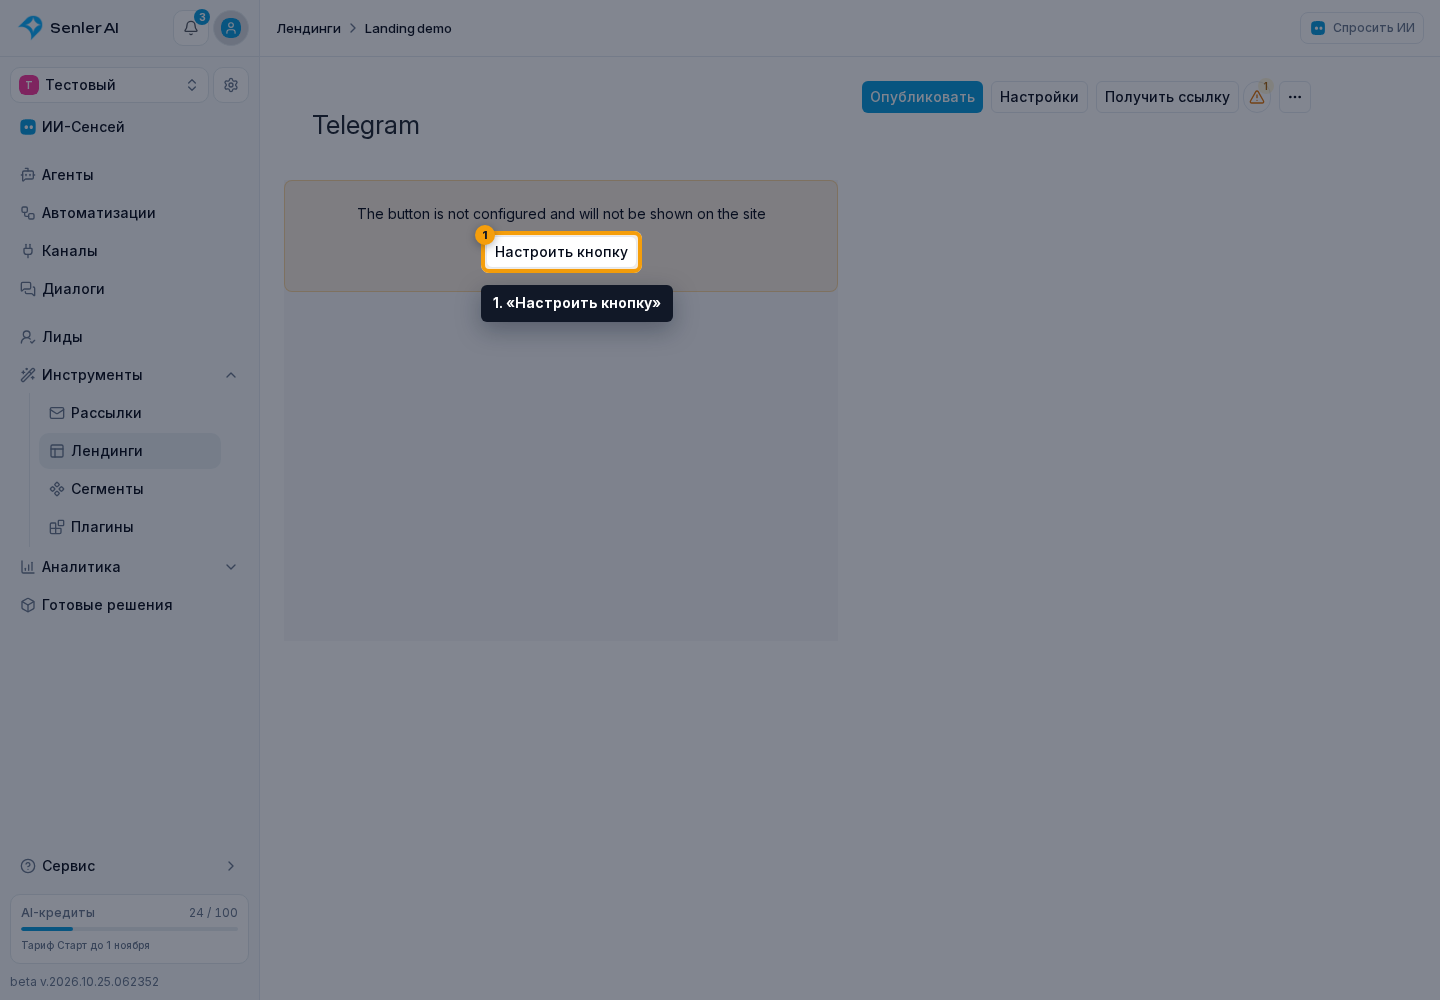Open workspace settings gear icon
Image resolution: width=1440 pixels, height=1000 pixels.
[x=231, y=85]
